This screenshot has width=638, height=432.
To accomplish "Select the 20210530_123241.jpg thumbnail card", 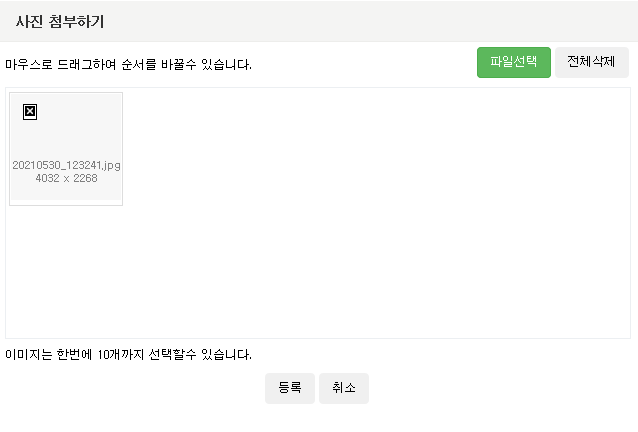I will click(x=66, y=148).
